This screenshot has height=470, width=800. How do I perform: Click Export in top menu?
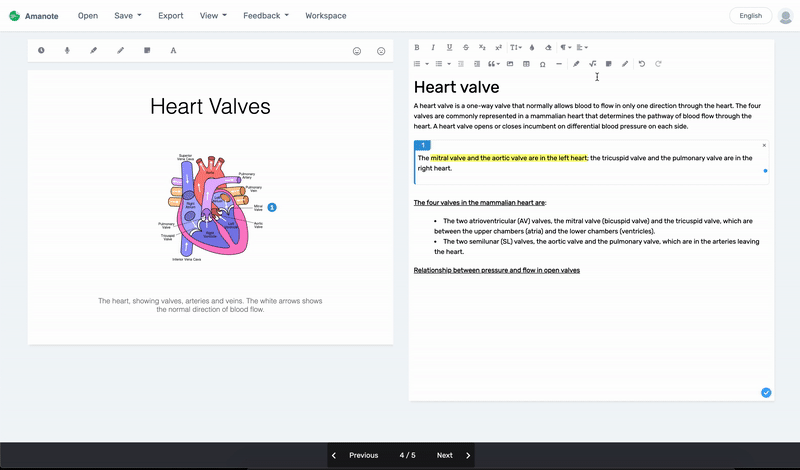pyautogui.click(x=171, y=16)
